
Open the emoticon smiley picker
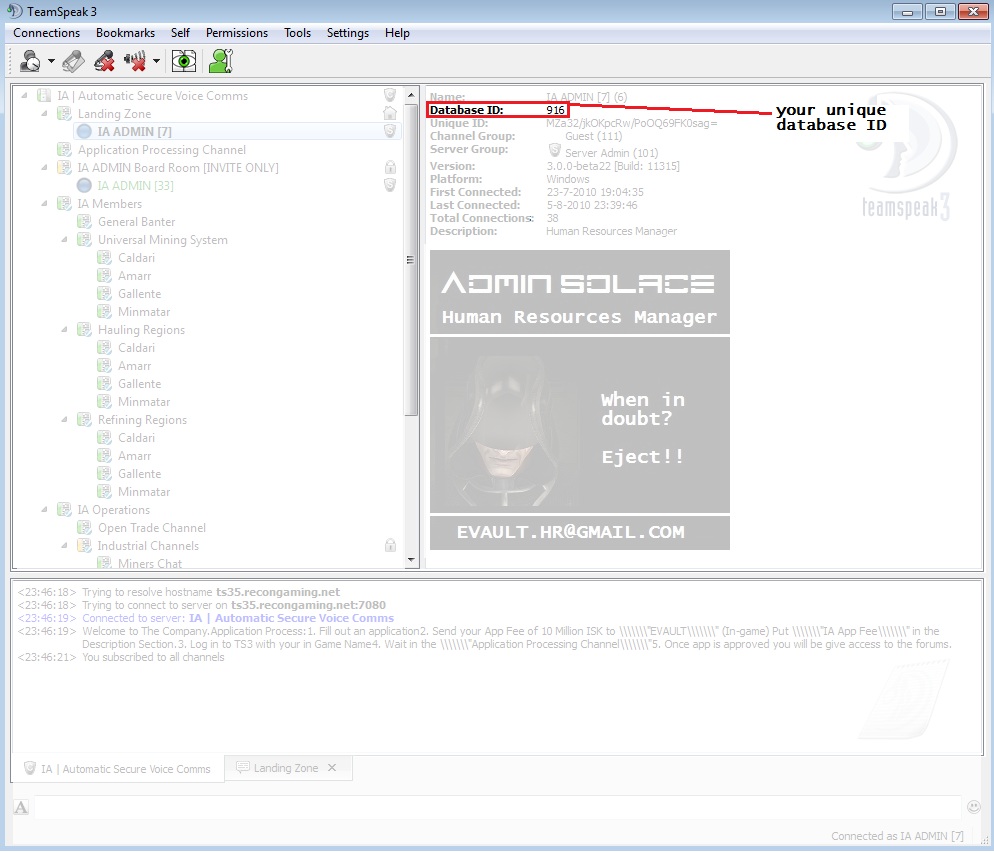(x=974, y=807)
